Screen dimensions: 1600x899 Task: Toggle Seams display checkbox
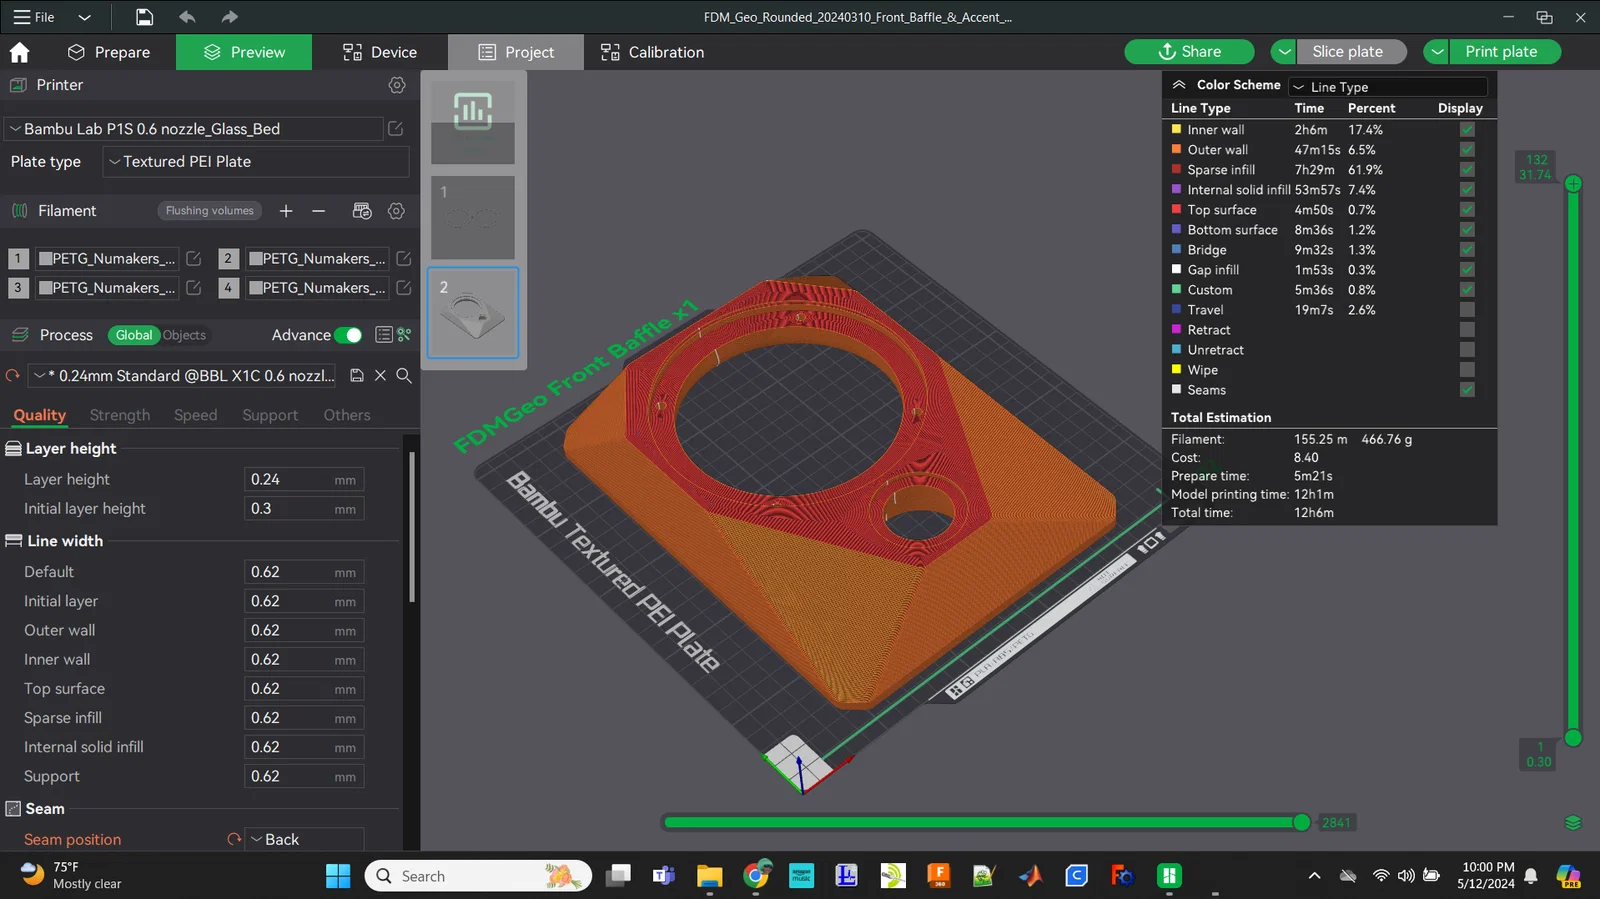pyautogui.click(x=1467, y=390)
